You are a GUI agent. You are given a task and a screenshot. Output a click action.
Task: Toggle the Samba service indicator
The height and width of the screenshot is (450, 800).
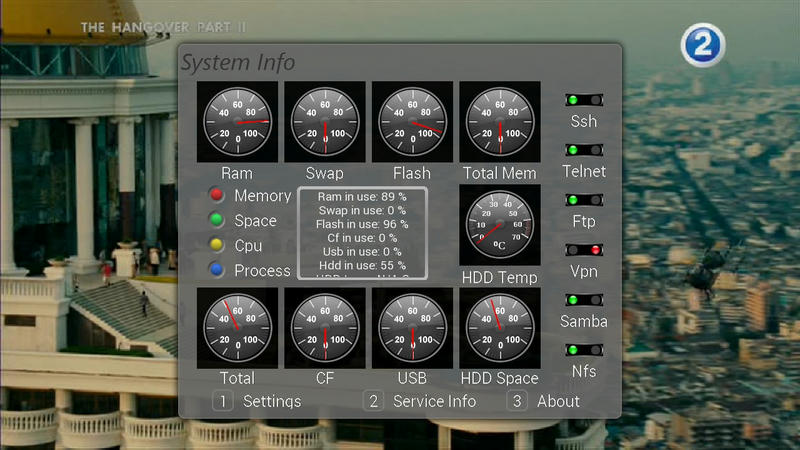tap(584, 300)
